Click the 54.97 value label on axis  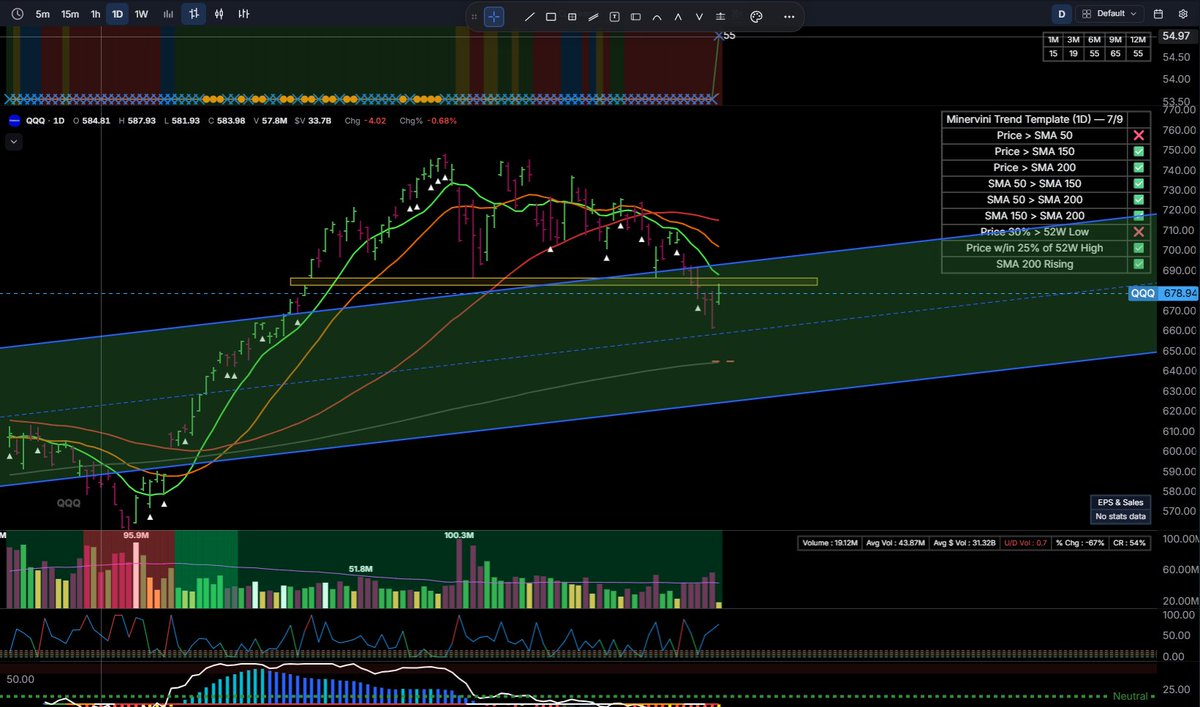tap(1177, 36)
